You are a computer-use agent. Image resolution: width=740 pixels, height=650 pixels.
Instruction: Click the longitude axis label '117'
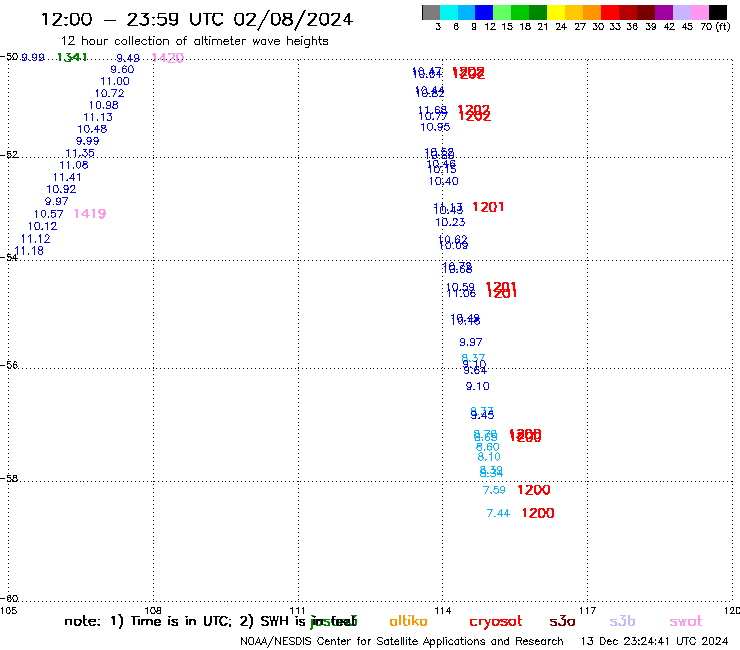(588, 610)
